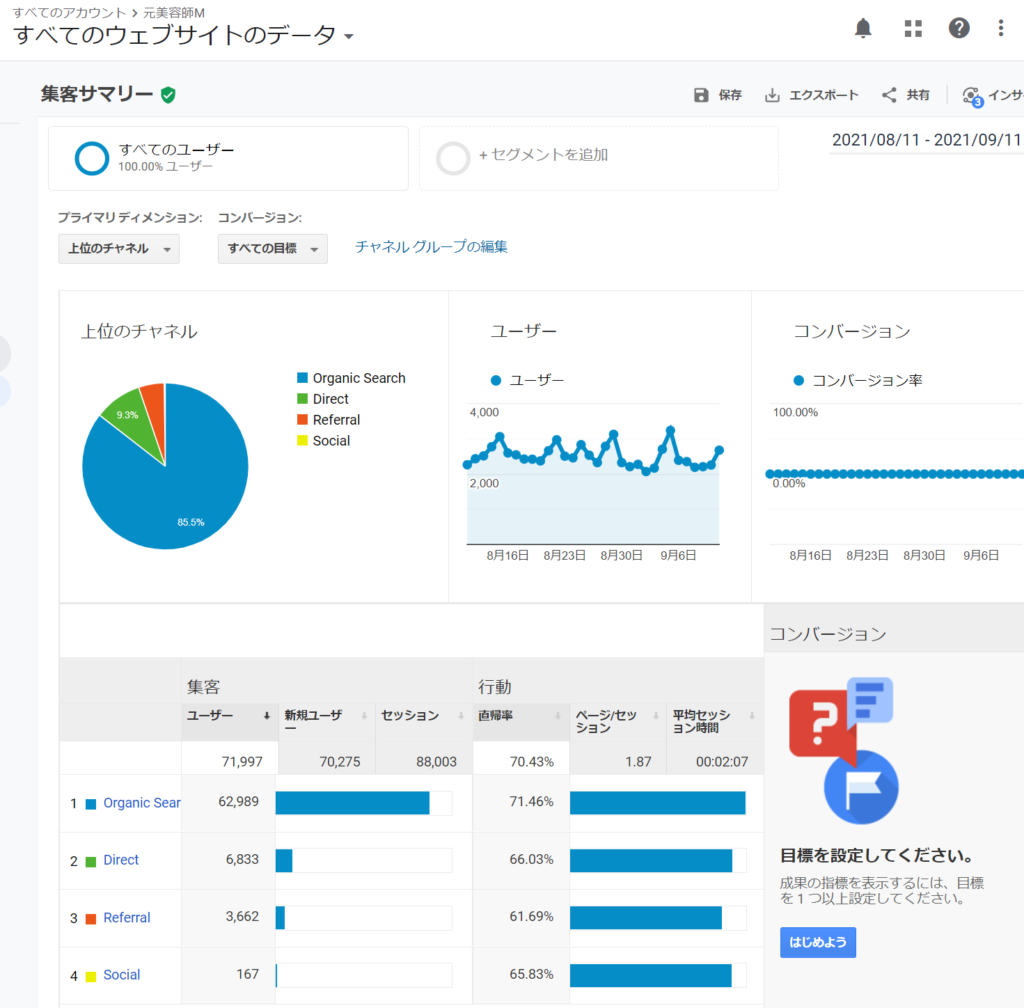Click the チャネル グループの編集 link

coord(431,247)
